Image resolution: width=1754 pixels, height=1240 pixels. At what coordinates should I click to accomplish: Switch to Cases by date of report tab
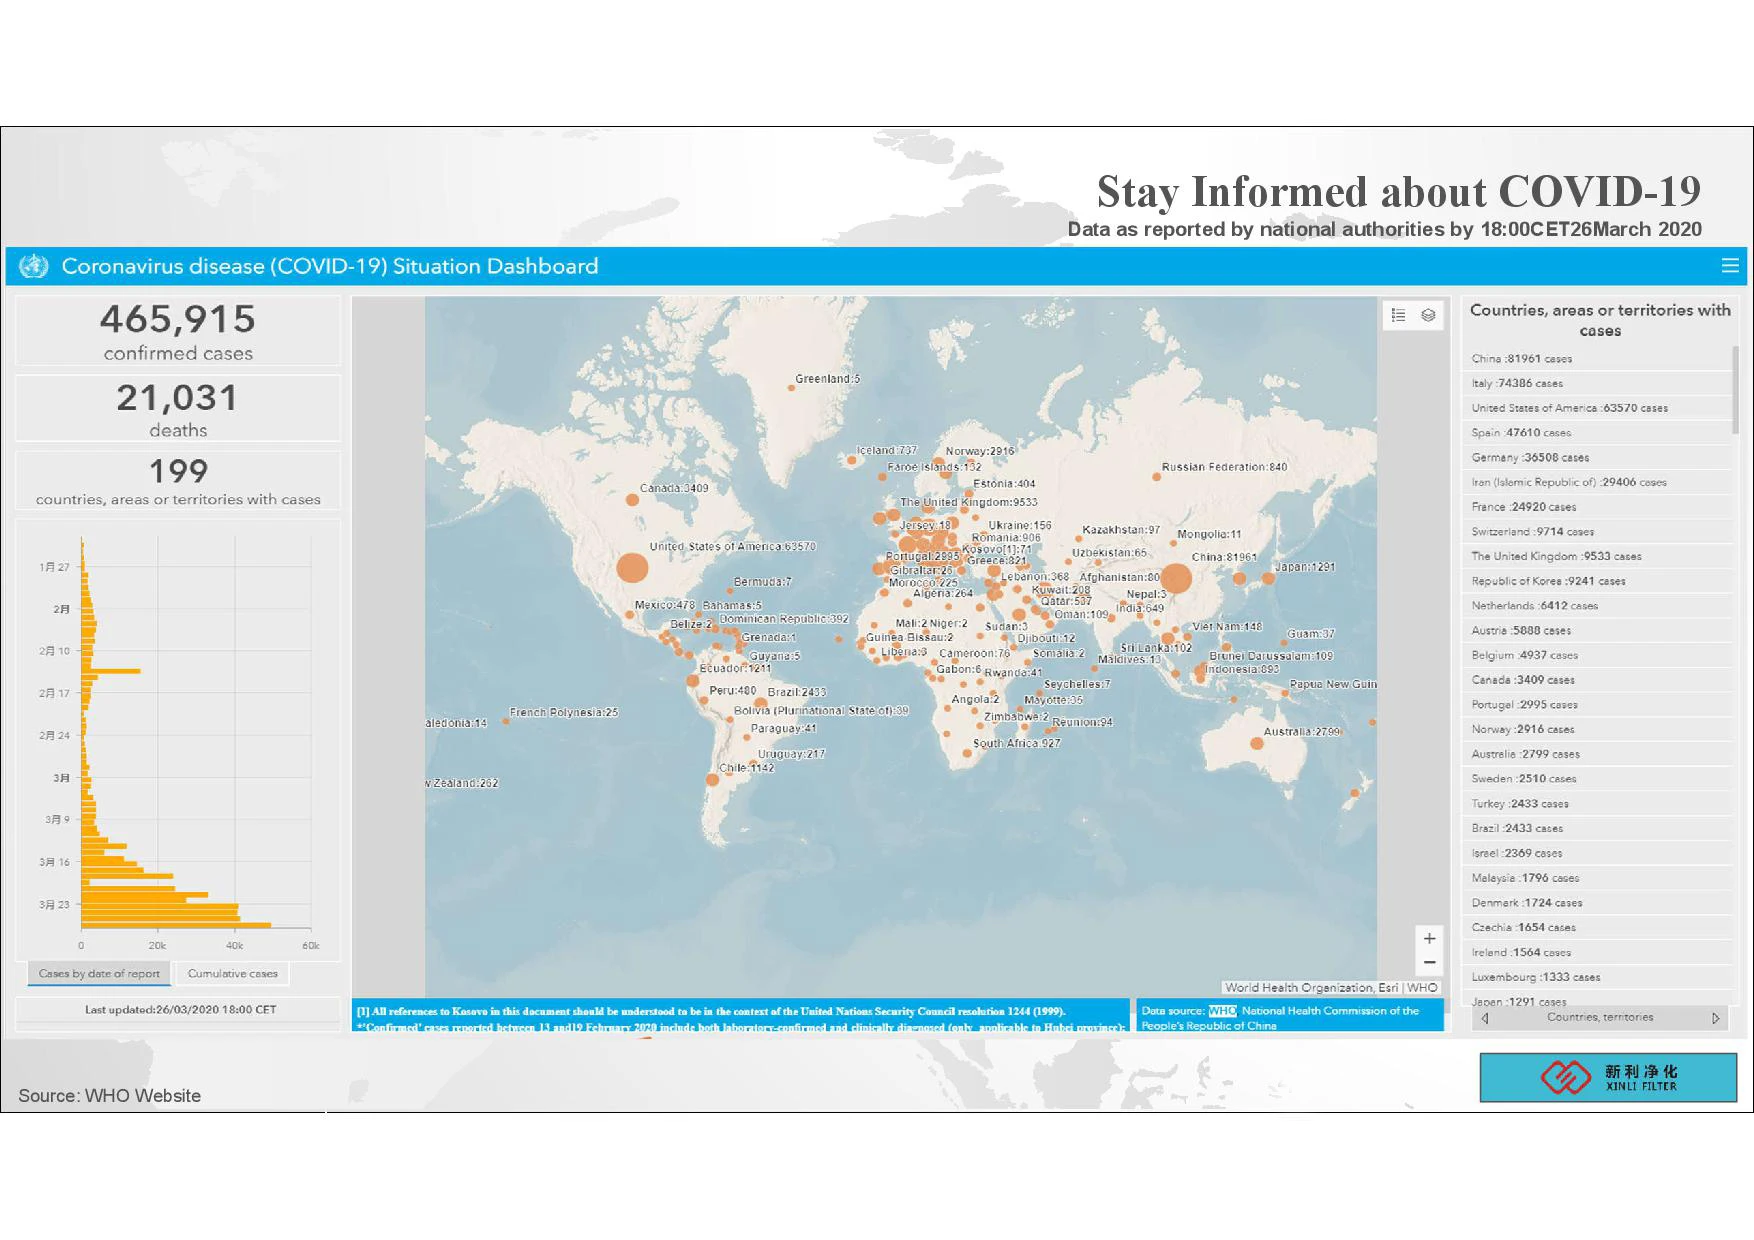tap(99, 973)
